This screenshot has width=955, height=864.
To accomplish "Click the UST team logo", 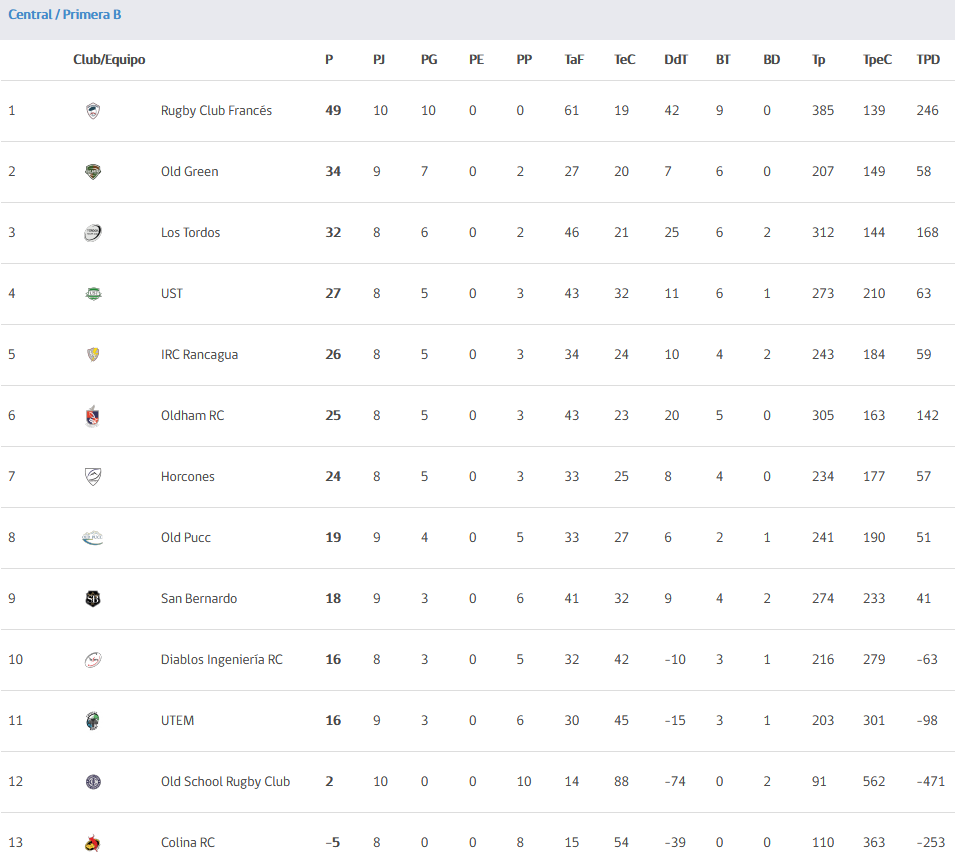I will tap(93, 294).
